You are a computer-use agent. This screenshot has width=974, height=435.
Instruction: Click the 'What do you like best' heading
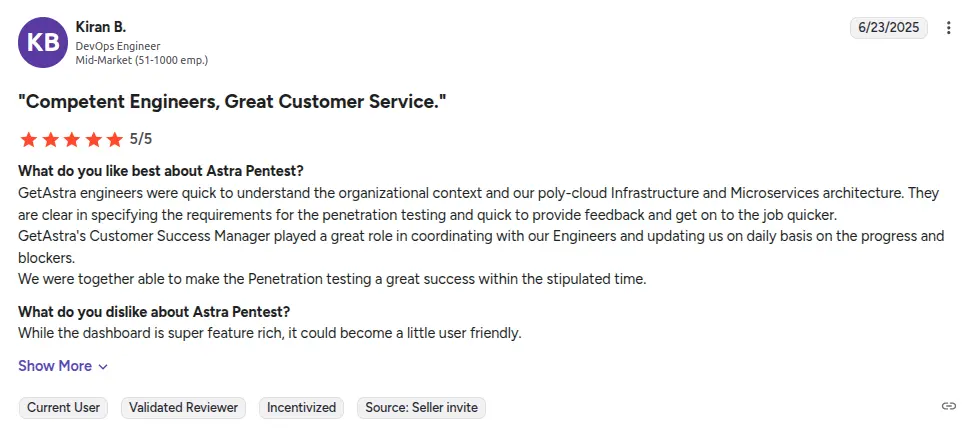(x=161, y=171)
